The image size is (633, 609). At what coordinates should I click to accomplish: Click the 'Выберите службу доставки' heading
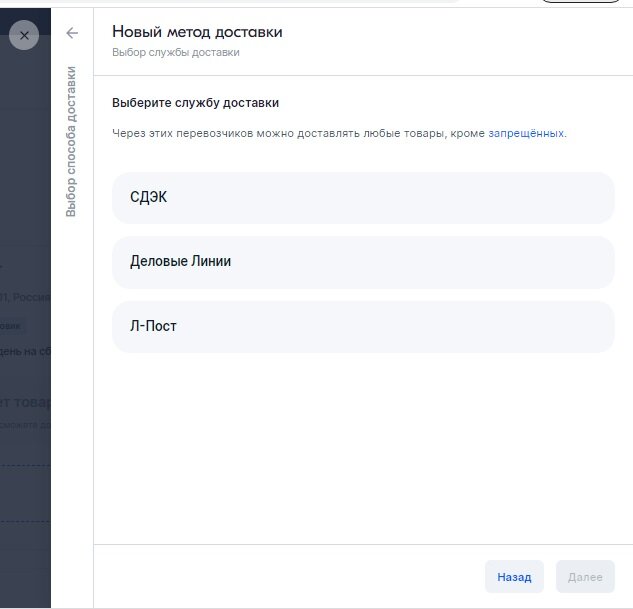(x=195, y=103)
